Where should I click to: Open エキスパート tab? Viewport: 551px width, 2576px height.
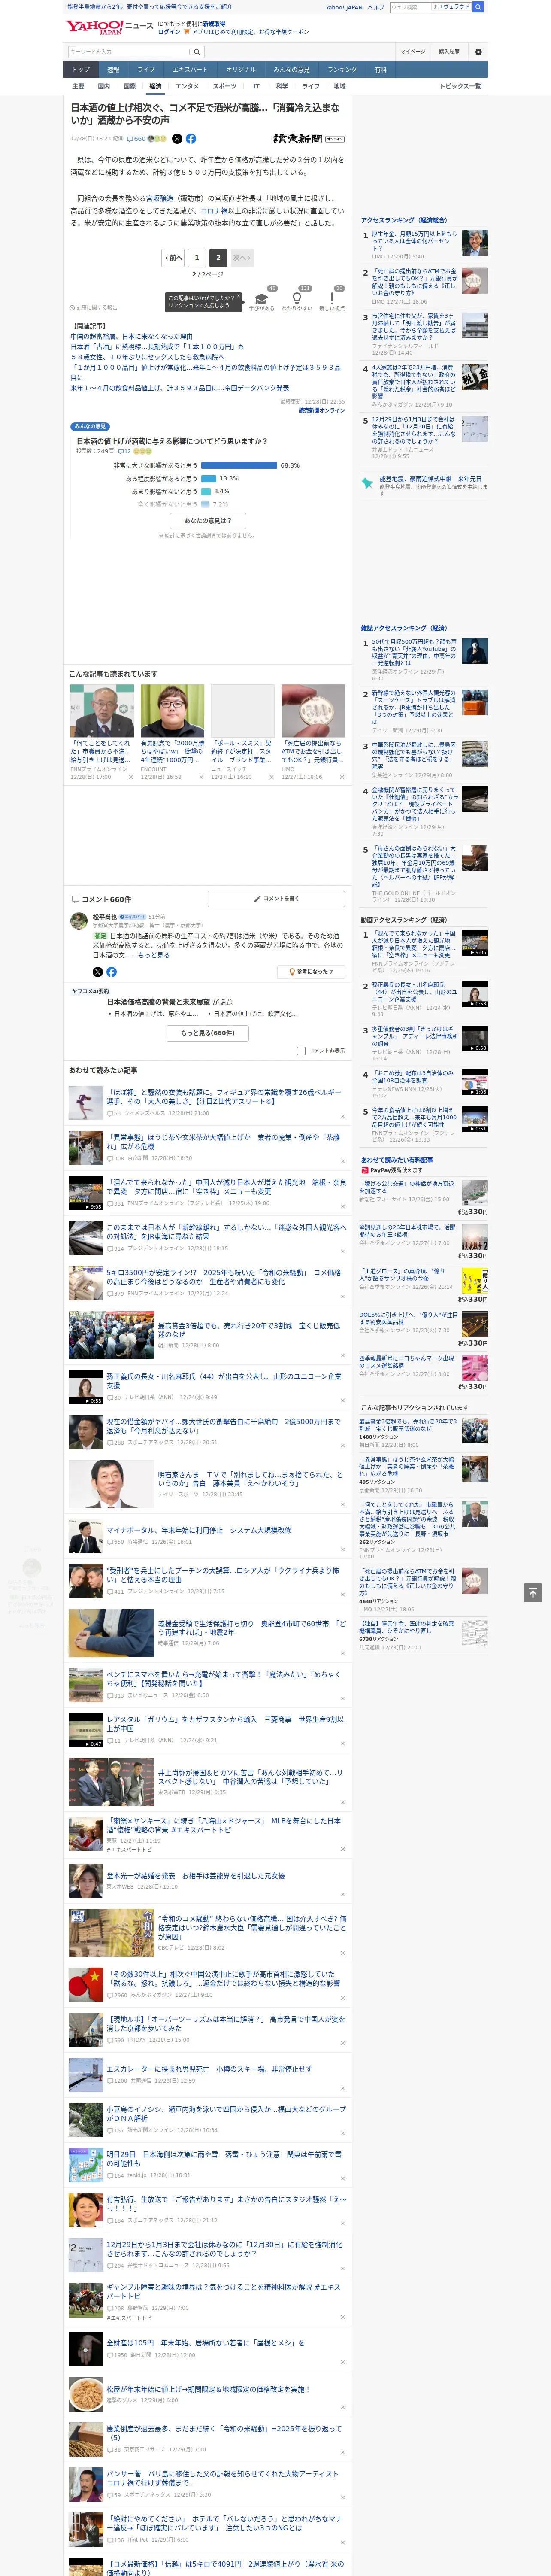pos(190,70)
